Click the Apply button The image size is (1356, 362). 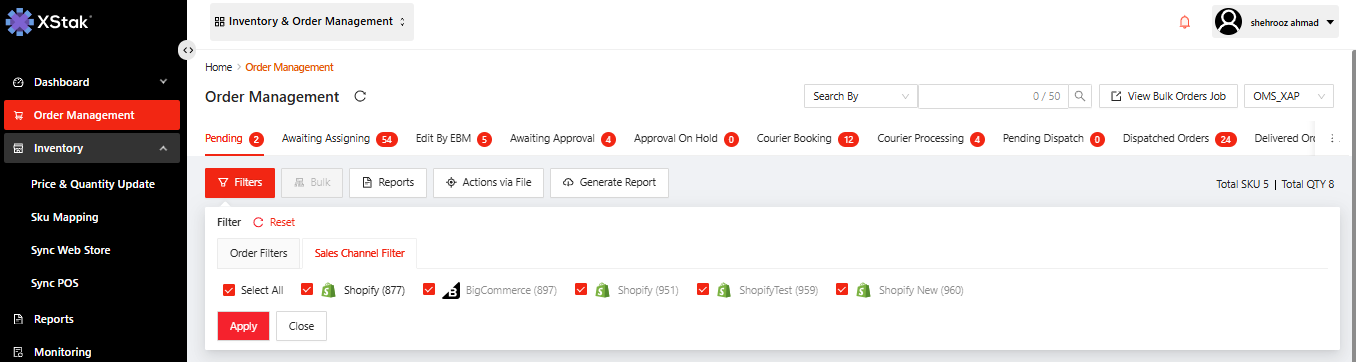click(243, 326)
